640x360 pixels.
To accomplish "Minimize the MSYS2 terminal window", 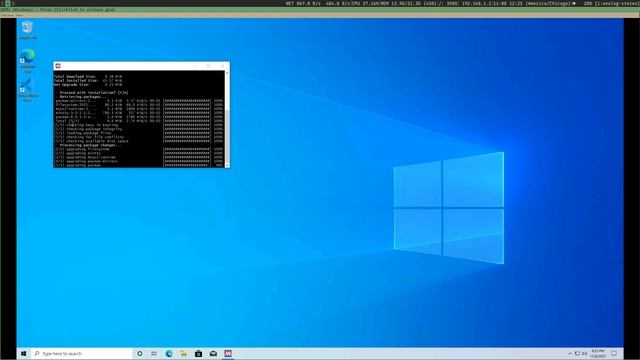I will [195, 66].
